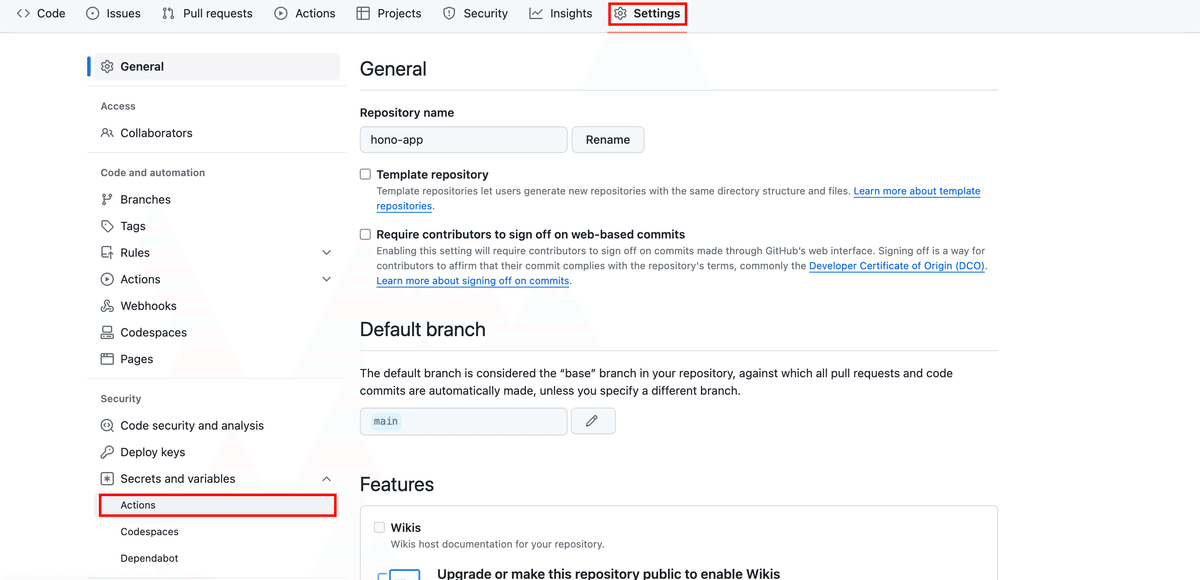This screenshot has height=580, width=1200.
Task: Click the pencil icon beside main branch
Action: click(592, 421)
